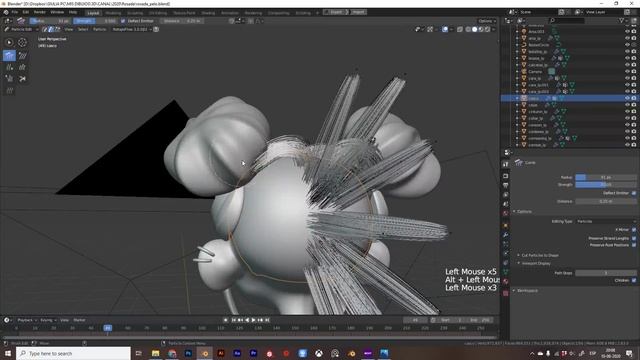Image resolution: width=640 pixels, height=360 pixels.
Task: Play the animation in timeline
Action: click(253, 320)
